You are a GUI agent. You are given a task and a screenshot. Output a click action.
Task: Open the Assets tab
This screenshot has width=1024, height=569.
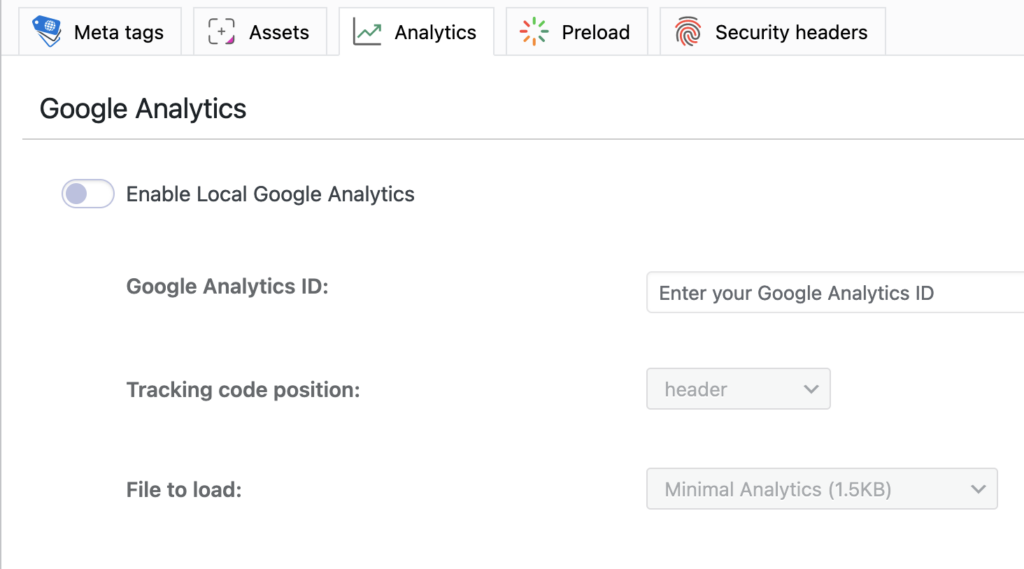click(260, 31)
